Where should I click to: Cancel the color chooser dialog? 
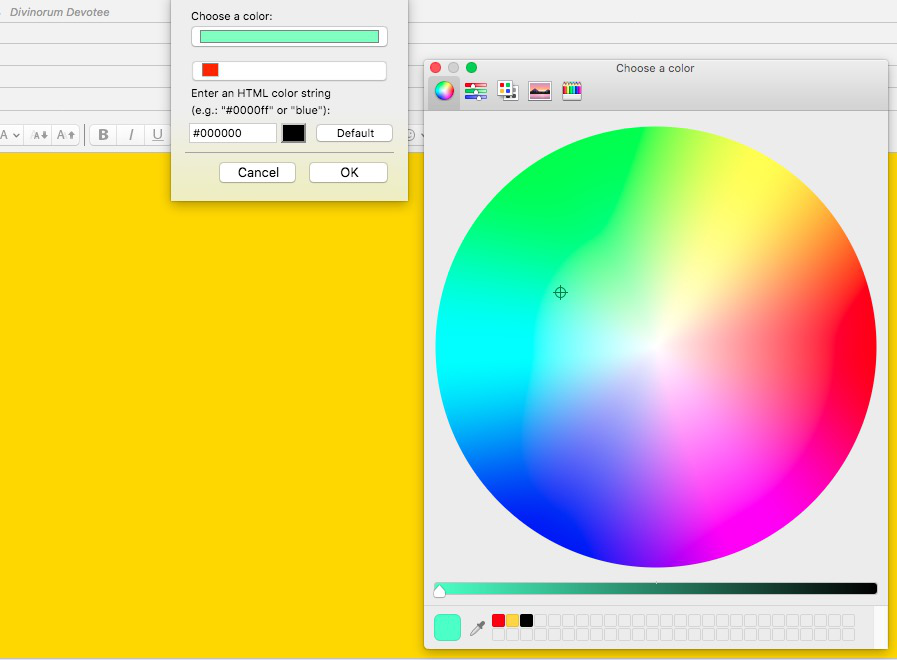[258, 172]
